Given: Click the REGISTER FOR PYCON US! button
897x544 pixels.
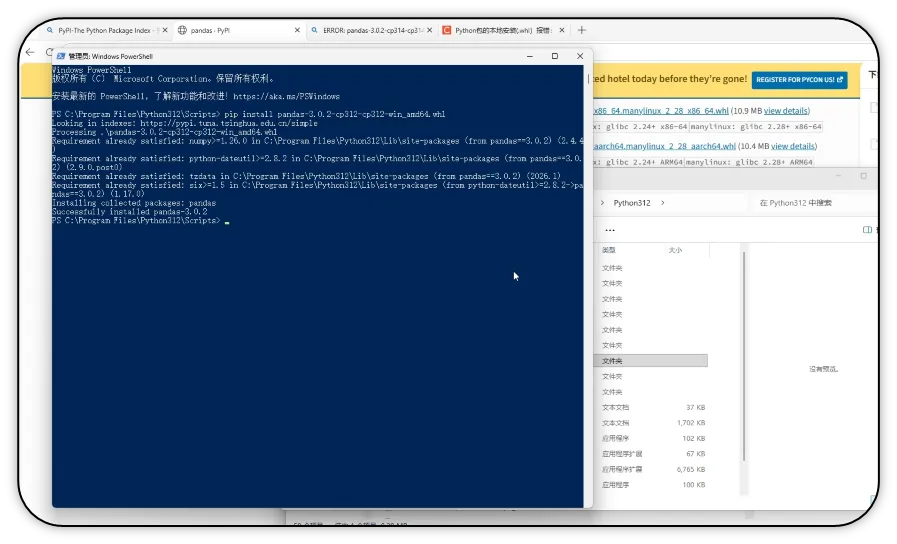Looking at the screenshot, I should pos(799,80).
